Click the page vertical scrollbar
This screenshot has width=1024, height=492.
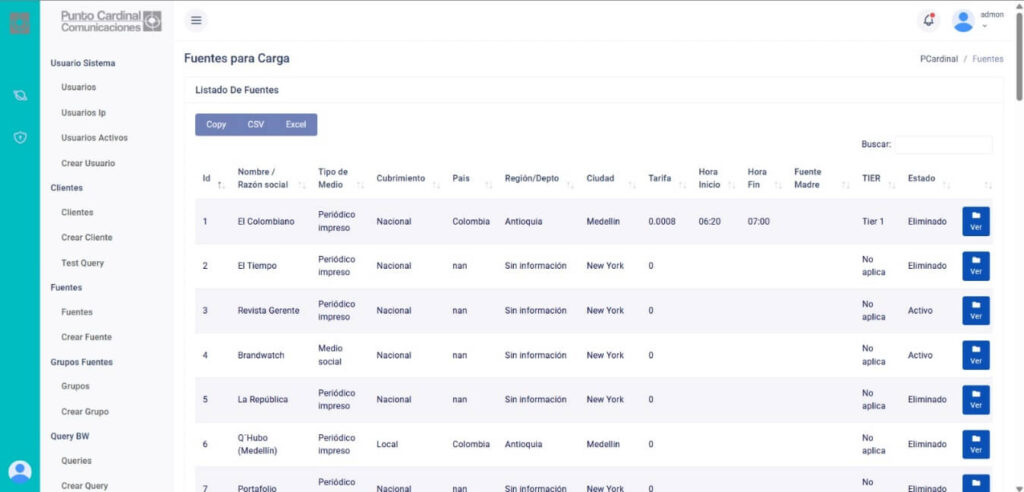[1019, 56]
